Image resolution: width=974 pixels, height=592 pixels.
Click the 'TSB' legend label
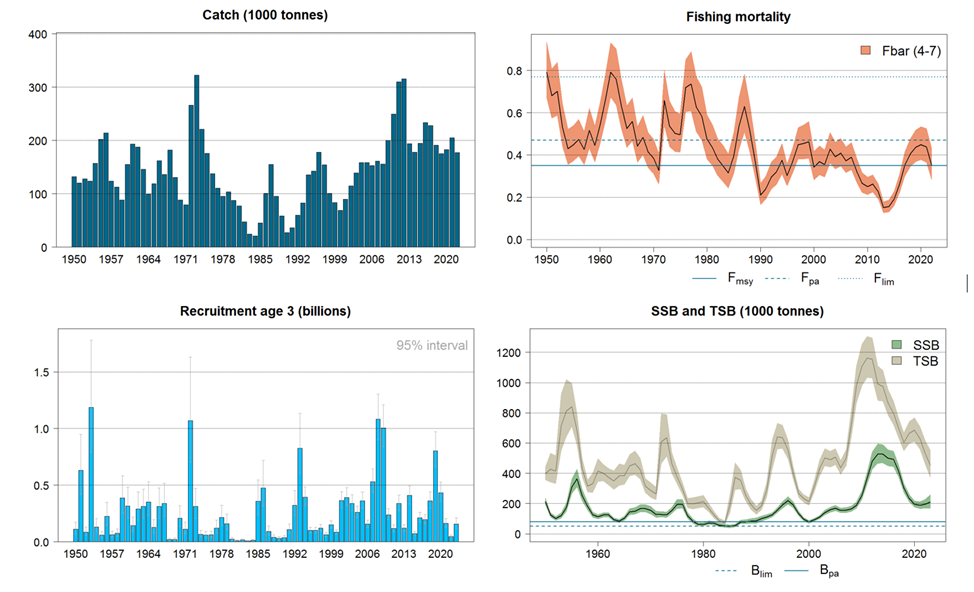(x=926, y=362)
